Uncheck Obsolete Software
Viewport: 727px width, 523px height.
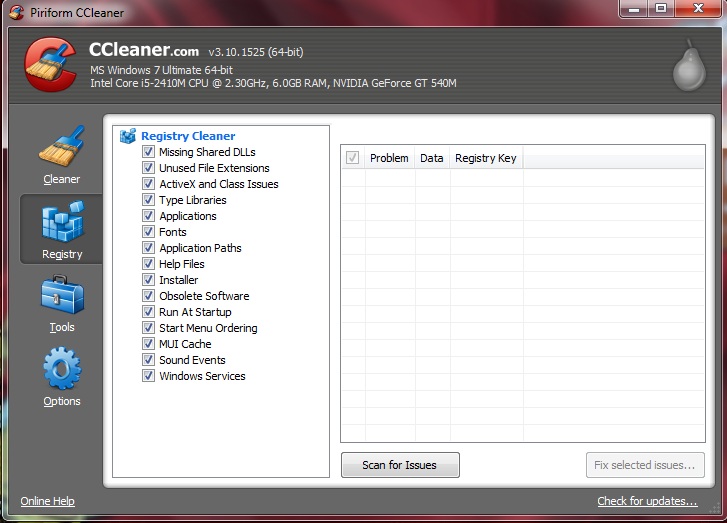148,296
